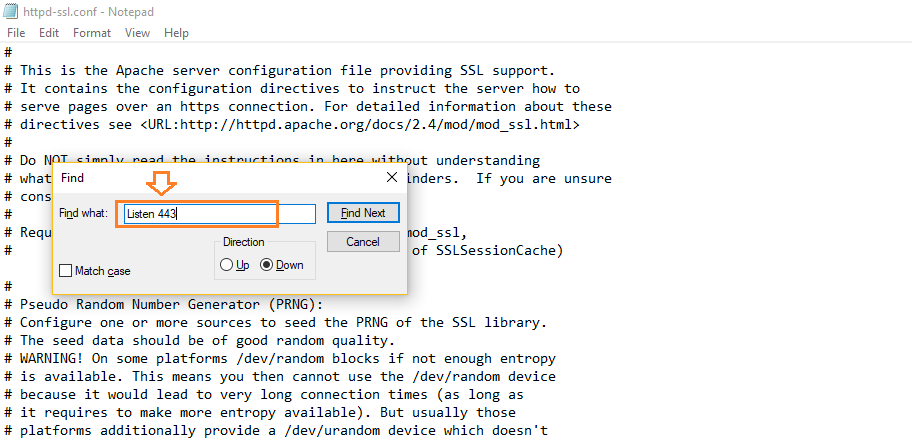Click line 'it requires to make more entropy'

260,412
